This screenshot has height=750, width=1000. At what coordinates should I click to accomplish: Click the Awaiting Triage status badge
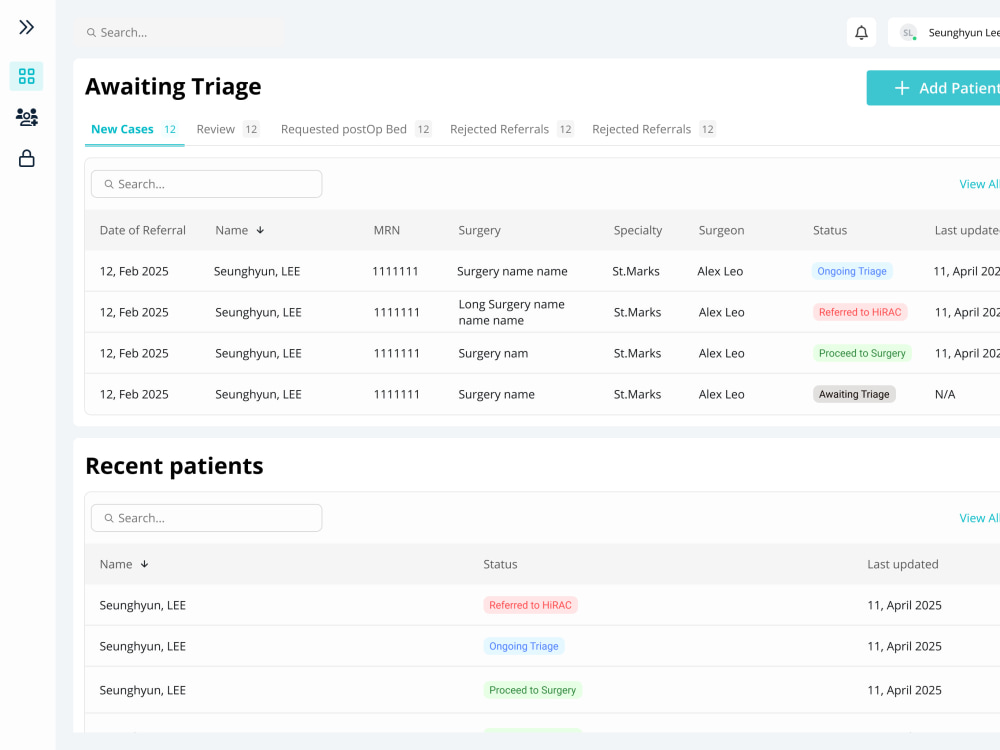coord(854,394)
